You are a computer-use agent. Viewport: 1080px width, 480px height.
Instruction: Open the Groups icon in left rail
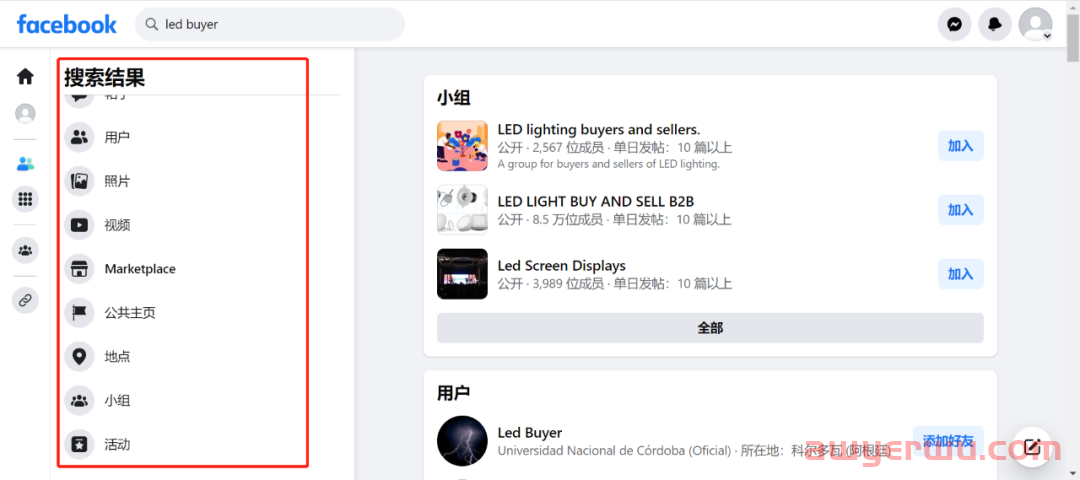tap(25, 250)
